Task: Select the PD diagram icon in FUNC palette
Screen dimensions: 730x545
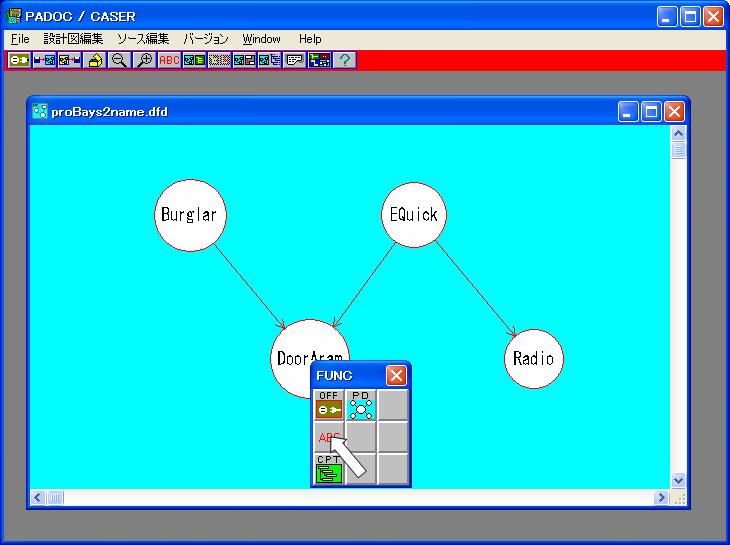Action: point(361,405)
